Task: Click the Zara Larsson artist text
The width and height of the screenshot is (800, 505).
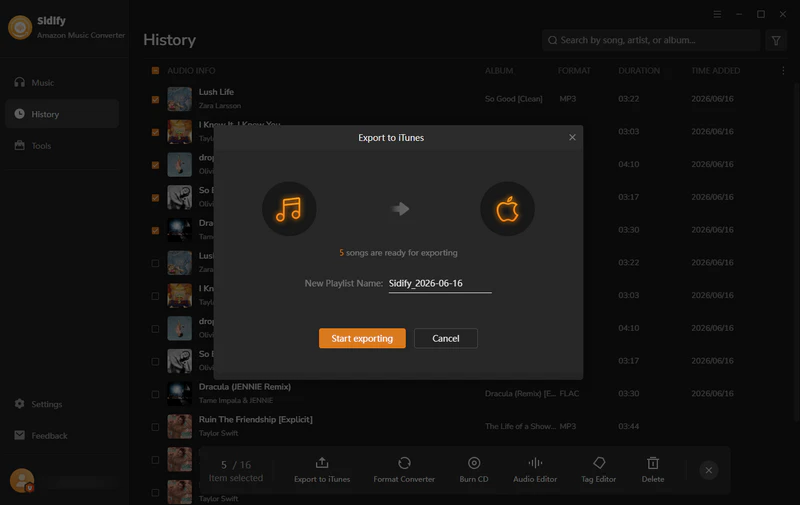Action: [x=219, y=106]
